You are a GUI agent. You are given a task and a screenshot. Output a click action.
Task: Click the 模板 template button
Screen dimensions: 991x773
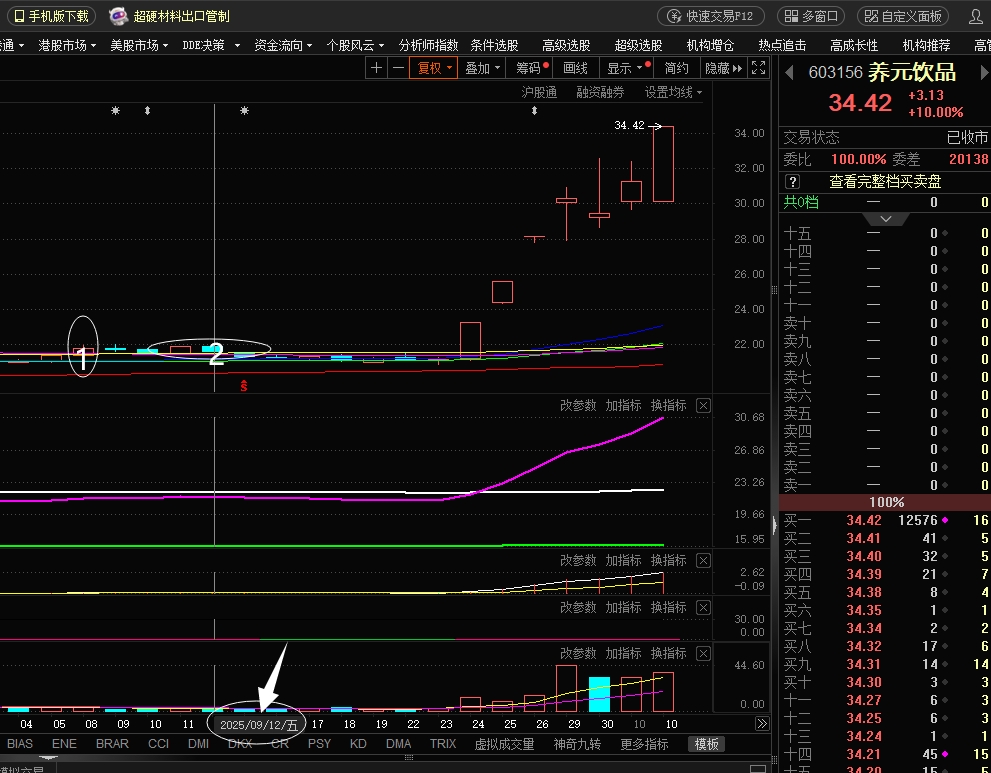707,744
